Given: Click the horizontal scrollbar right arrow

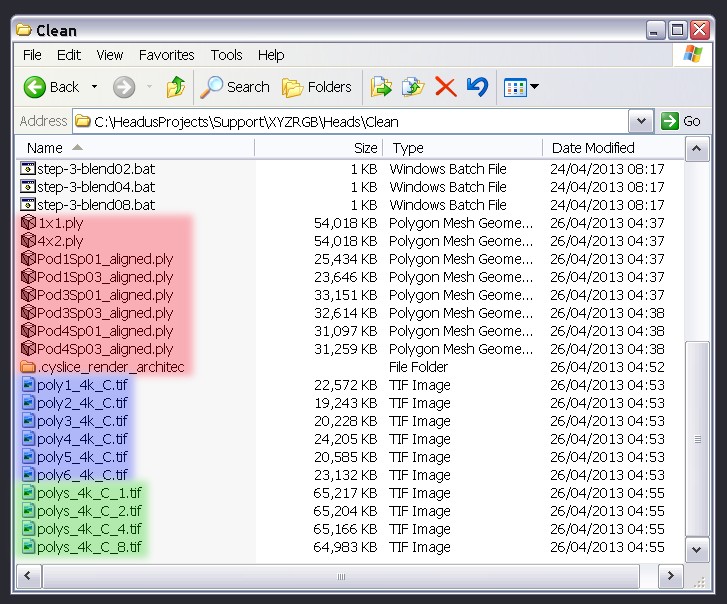Looking at the screenshot, I should point(670,576).
